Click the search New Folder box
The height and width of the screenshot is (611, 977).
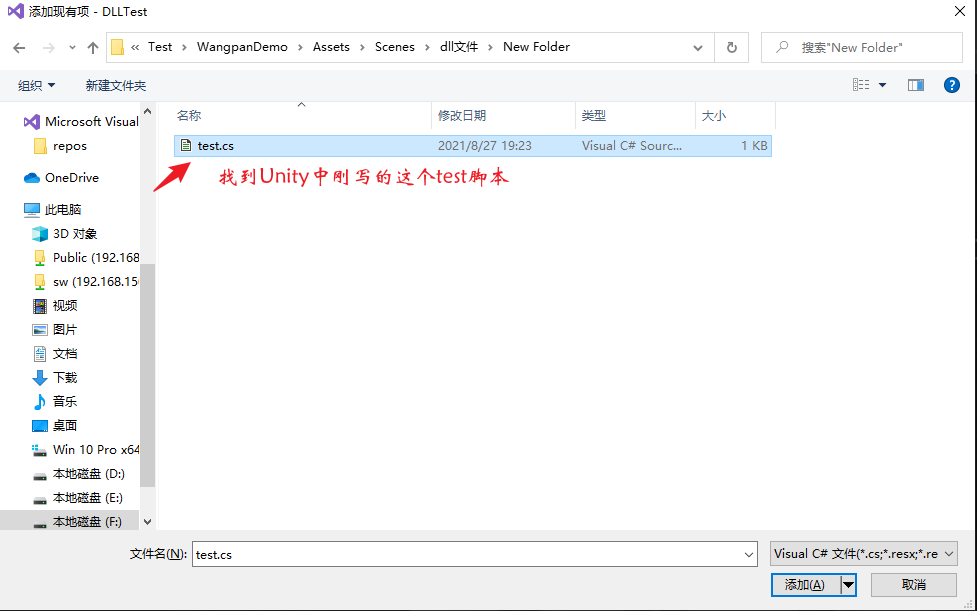pyautogui.click(x=862, y=47)
